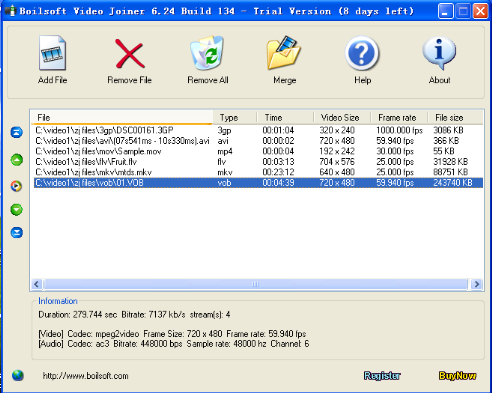Sort list by Frame rate column header
Image resolution: width=492 pixels, height=393 pixels.
(x=399, y=118)
